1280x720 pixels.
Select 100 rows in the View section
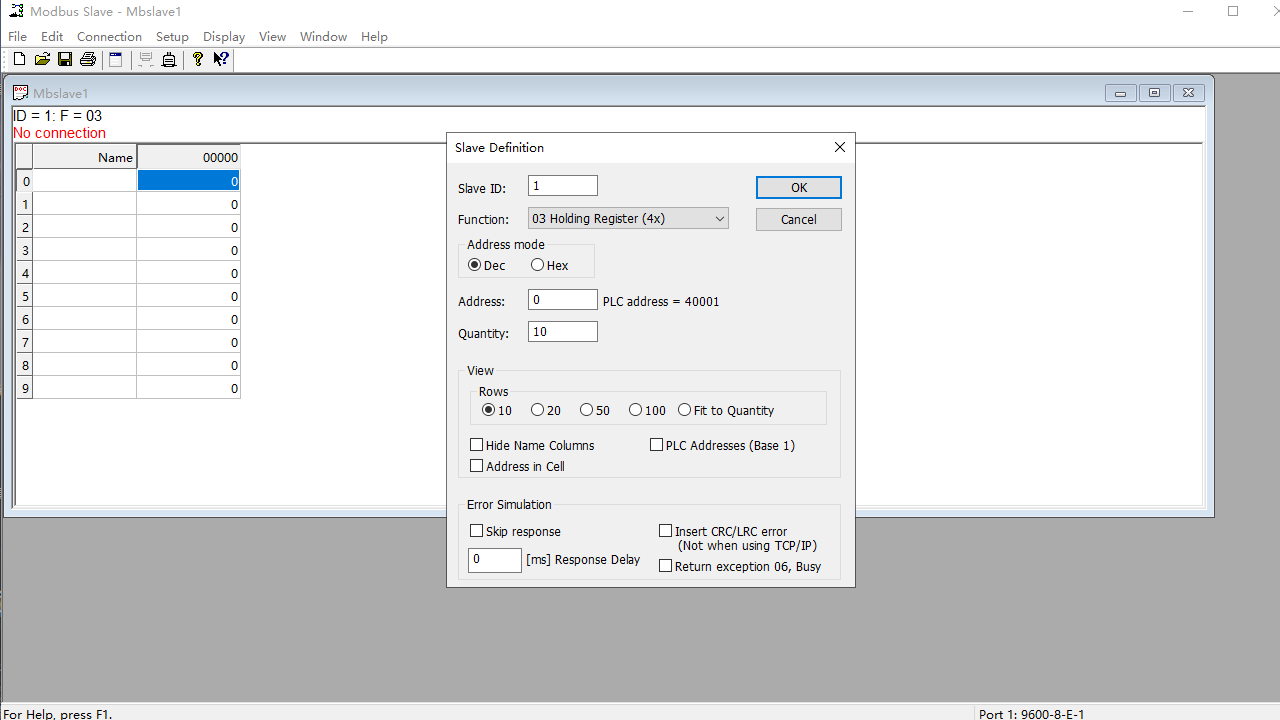point(635,410)
